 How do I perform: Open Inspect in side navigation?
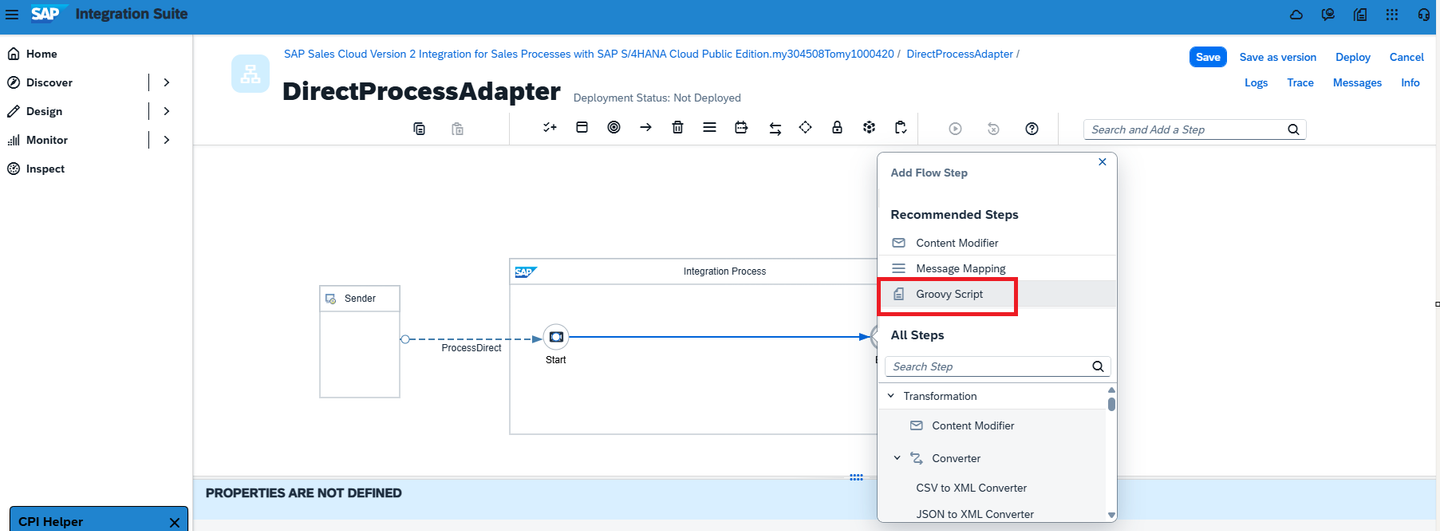pyautogui.click(x=45, y=169)
